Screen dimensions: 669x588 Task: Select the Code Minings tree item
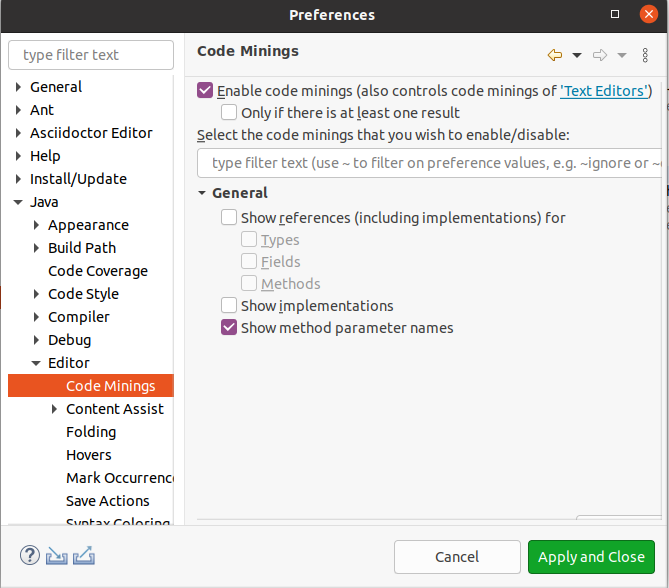click(91, 386)
